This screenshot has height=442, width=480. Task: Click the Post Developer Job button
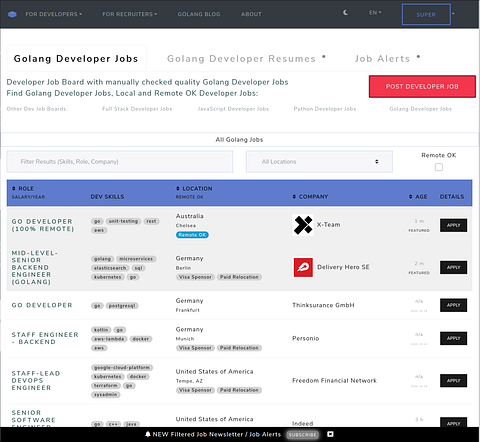point(422,87)
